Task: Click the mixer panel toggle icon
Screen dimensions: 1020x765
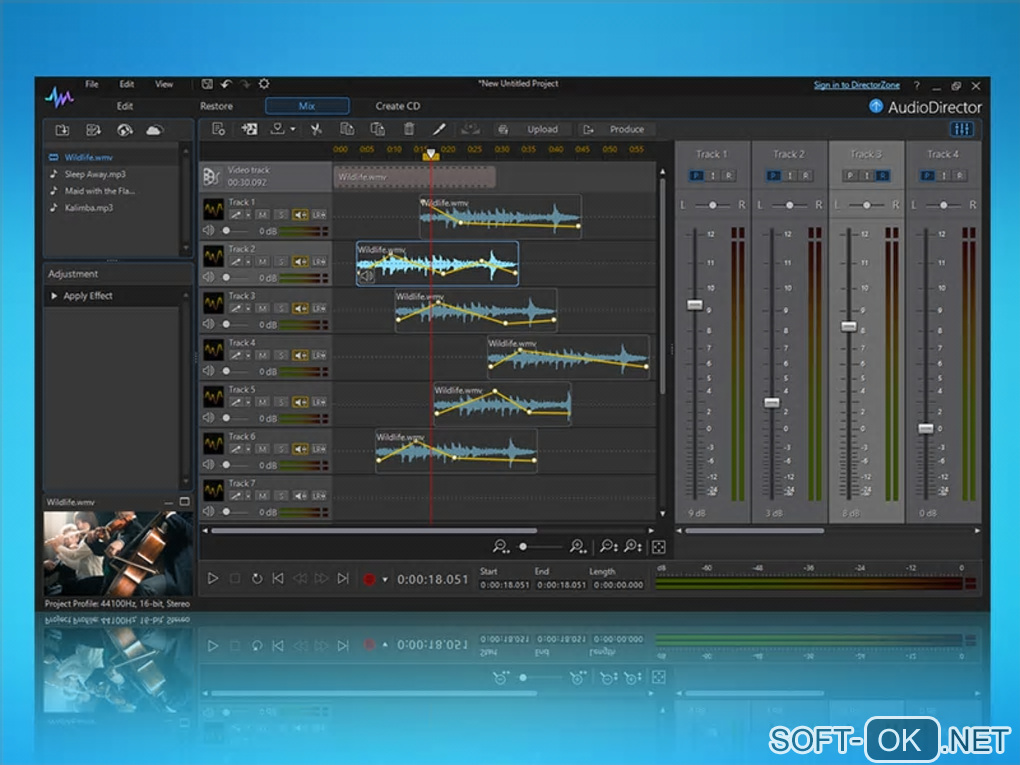Action: click(x=962, y=129)
